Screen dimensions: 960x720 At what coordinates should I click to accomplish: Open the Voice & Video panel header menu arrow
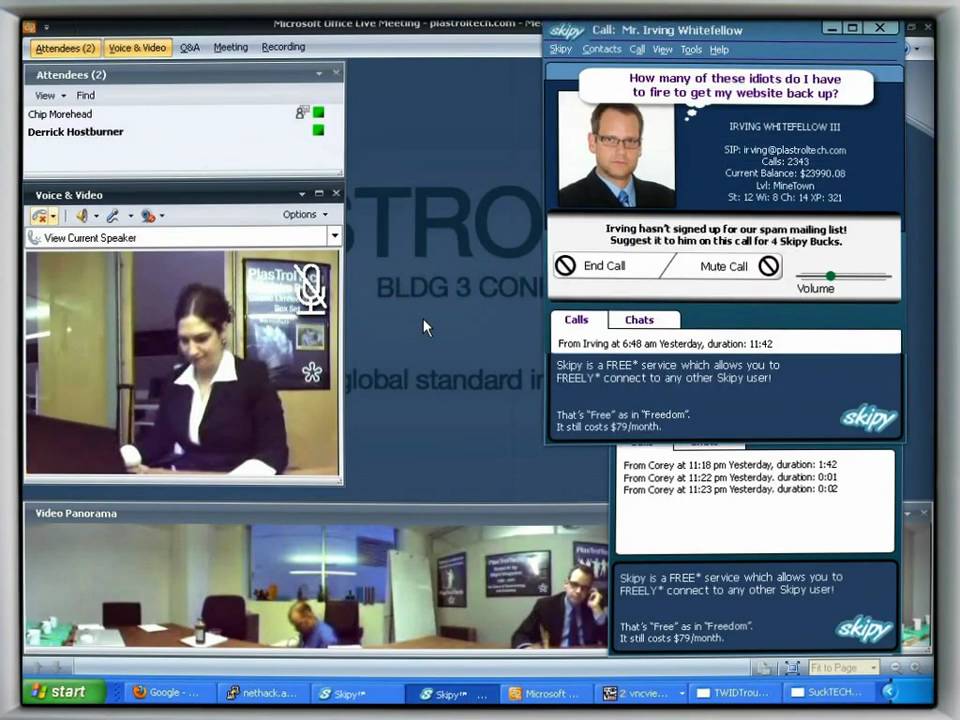(x=302, y=194)
